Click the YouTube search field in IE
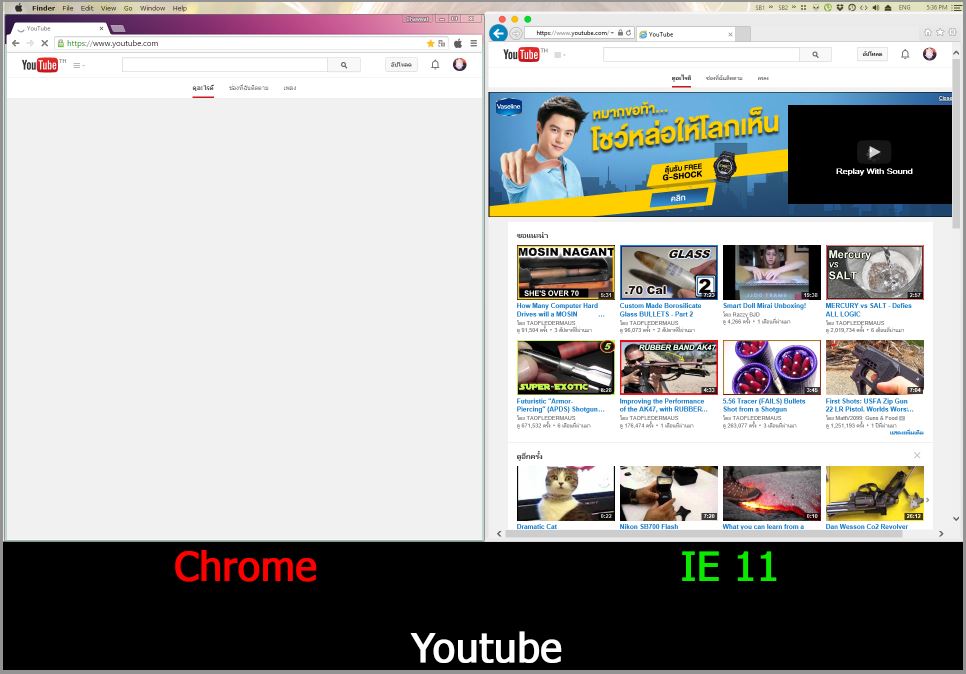 701,54
